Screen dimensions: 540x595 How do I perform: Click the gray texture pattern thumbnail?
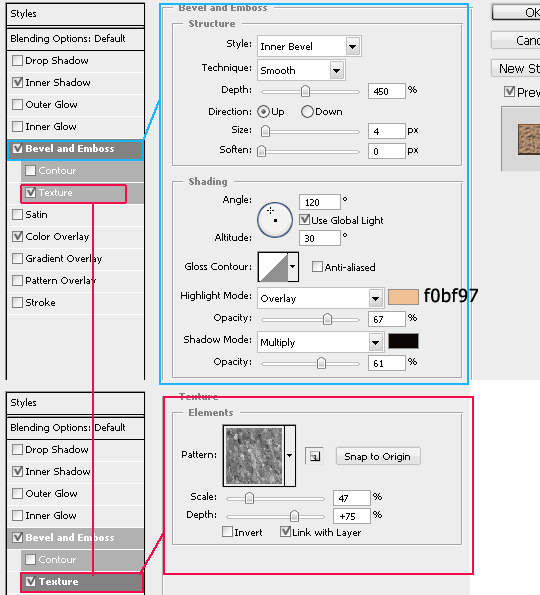tap(254, 455)
